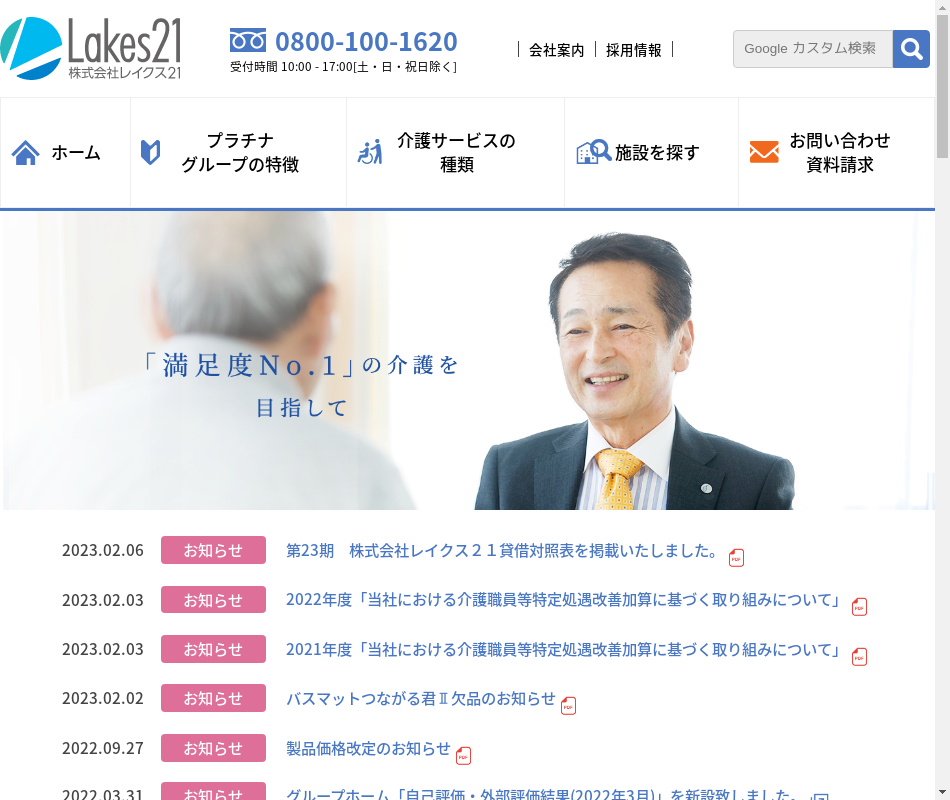Call the 0800-100-1620 number link
Image resolution: width=950 pixels, height=800 pixels.
366,41
